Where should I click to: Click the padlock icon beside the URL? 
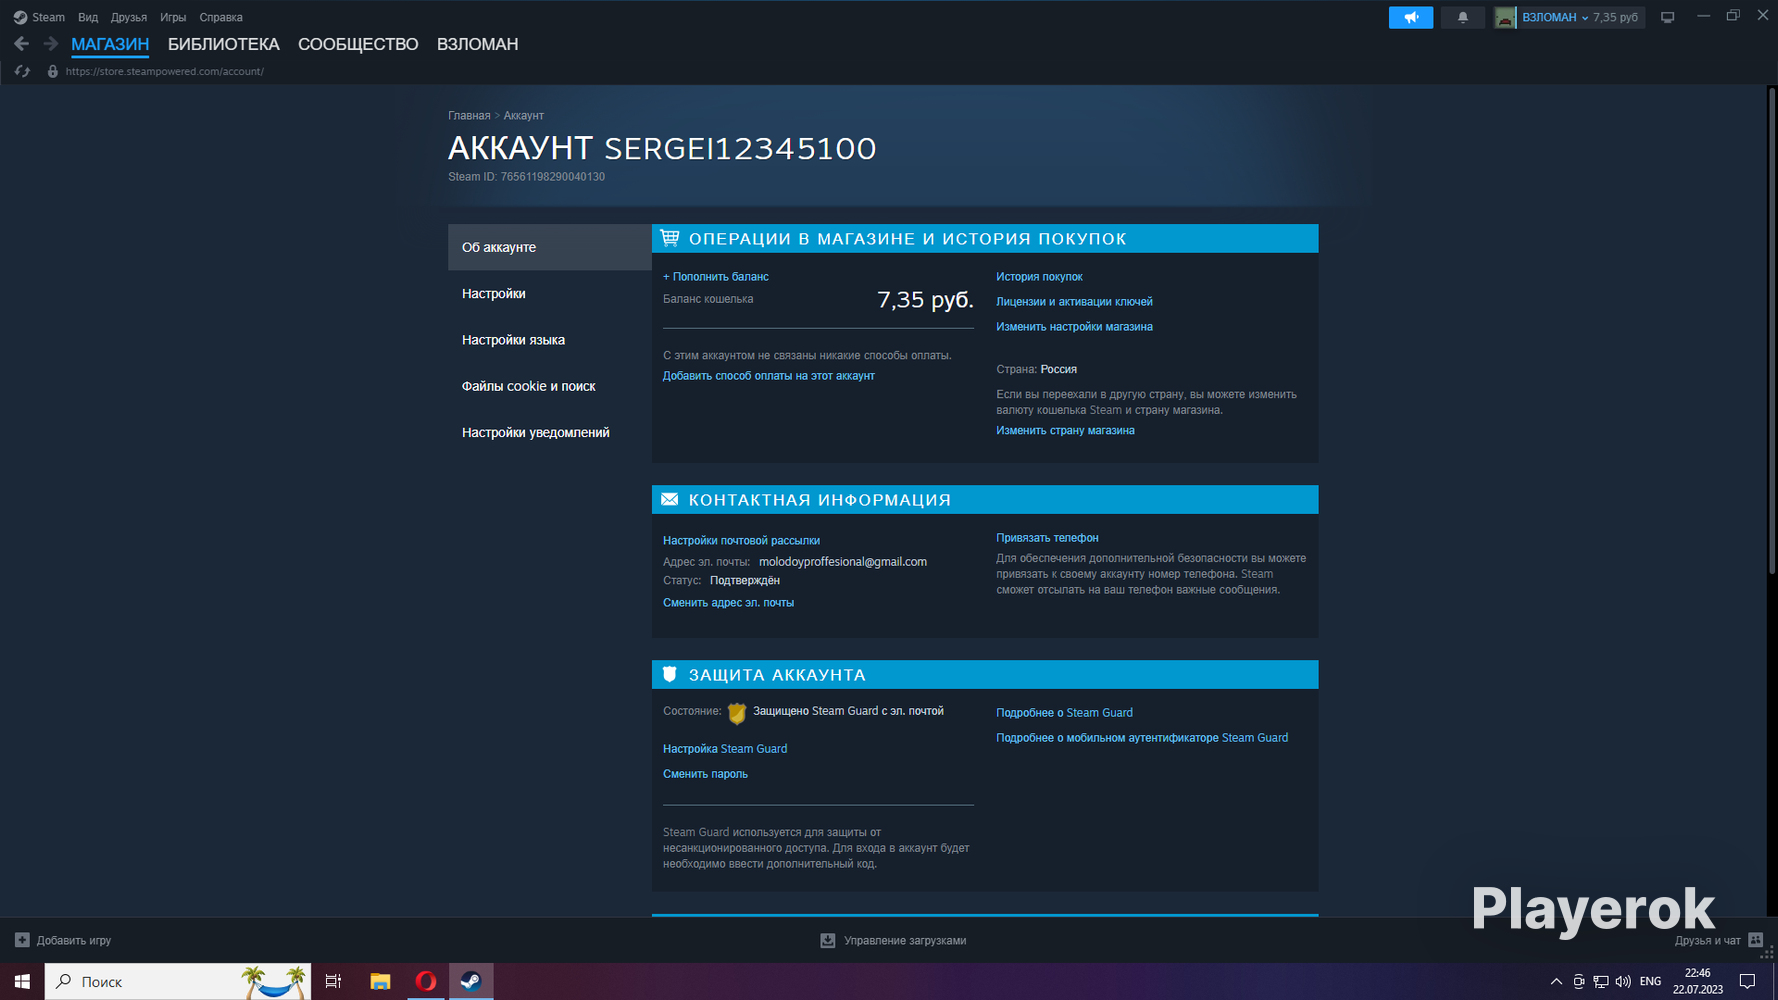click(x=53, y=71)
